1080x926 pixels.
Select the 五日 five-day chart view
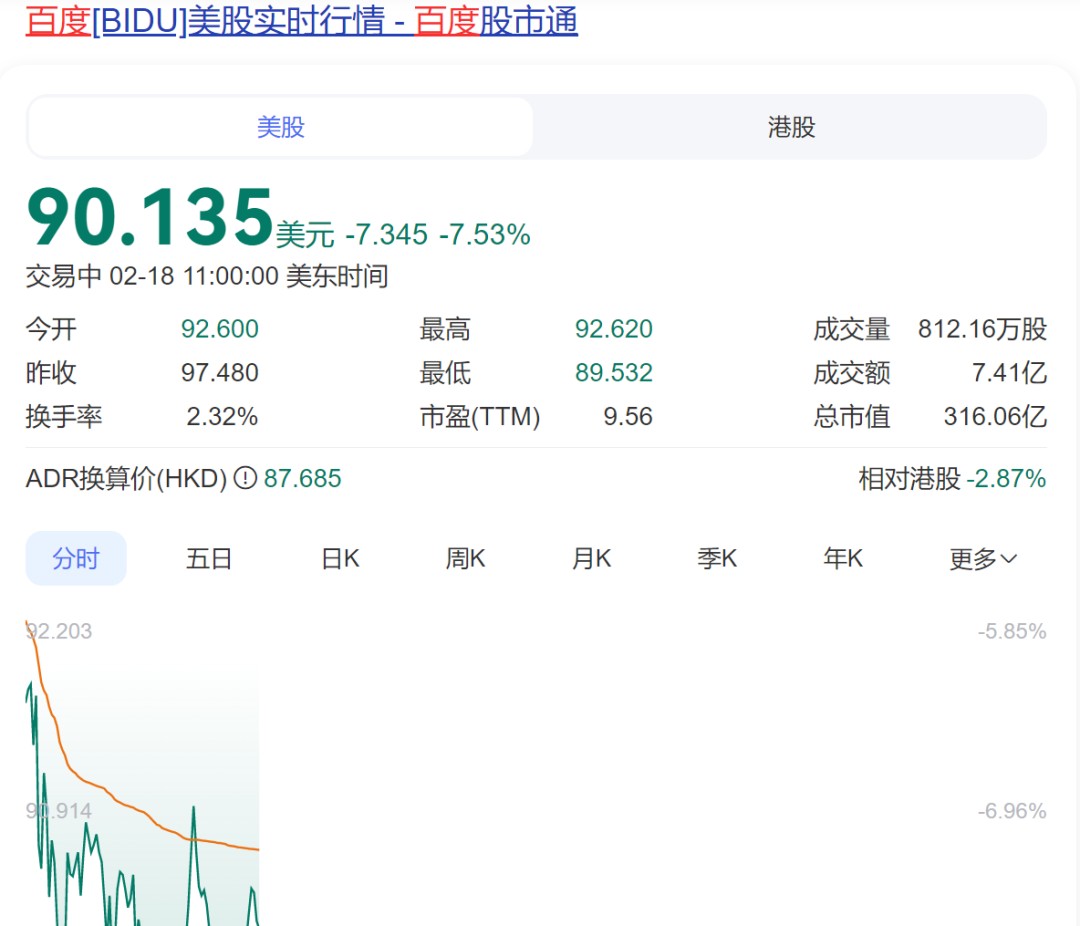209,558
